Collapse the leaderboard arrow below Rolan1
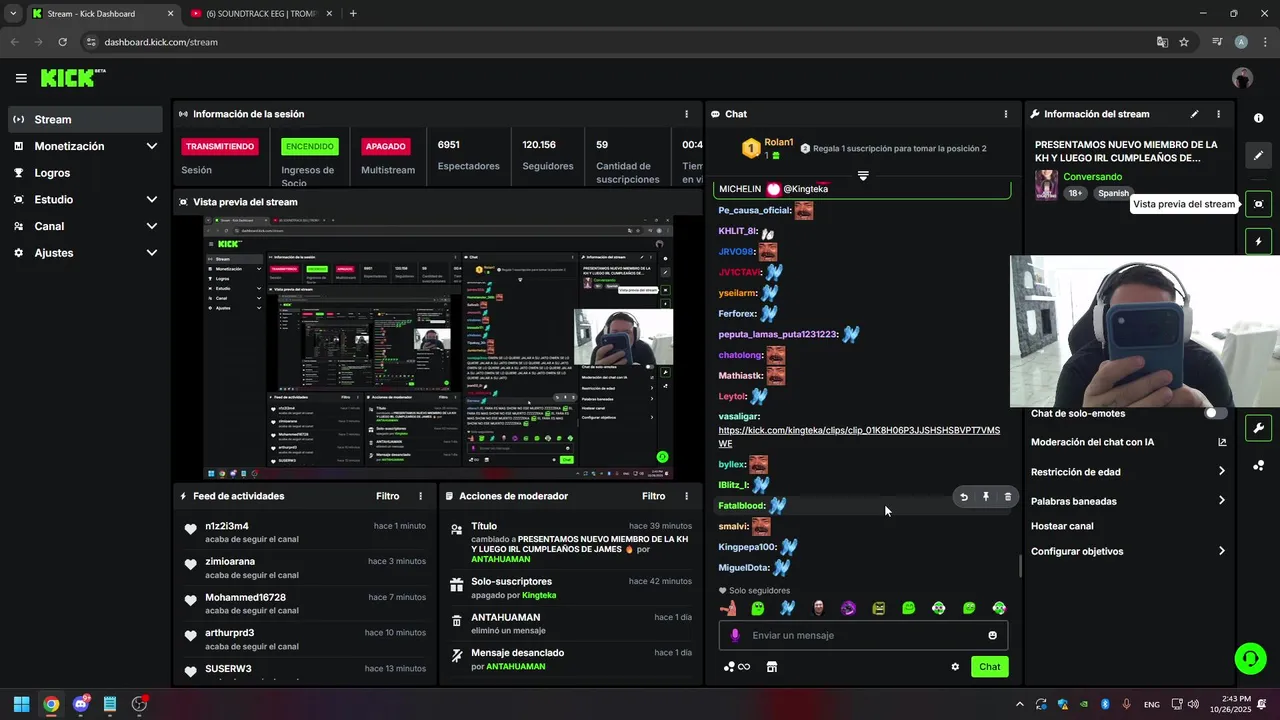1280x720 pixels. coord(863,175)
